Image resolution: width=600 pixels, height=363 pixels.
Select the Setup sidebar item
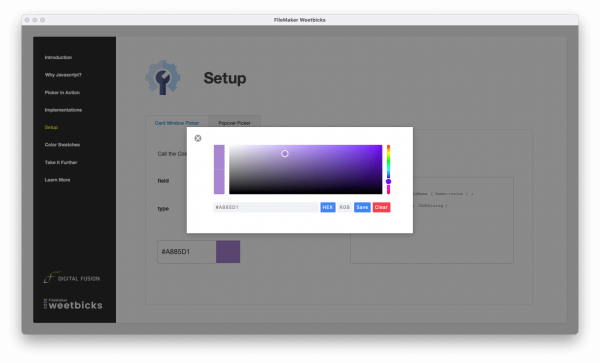click(51, 127)
